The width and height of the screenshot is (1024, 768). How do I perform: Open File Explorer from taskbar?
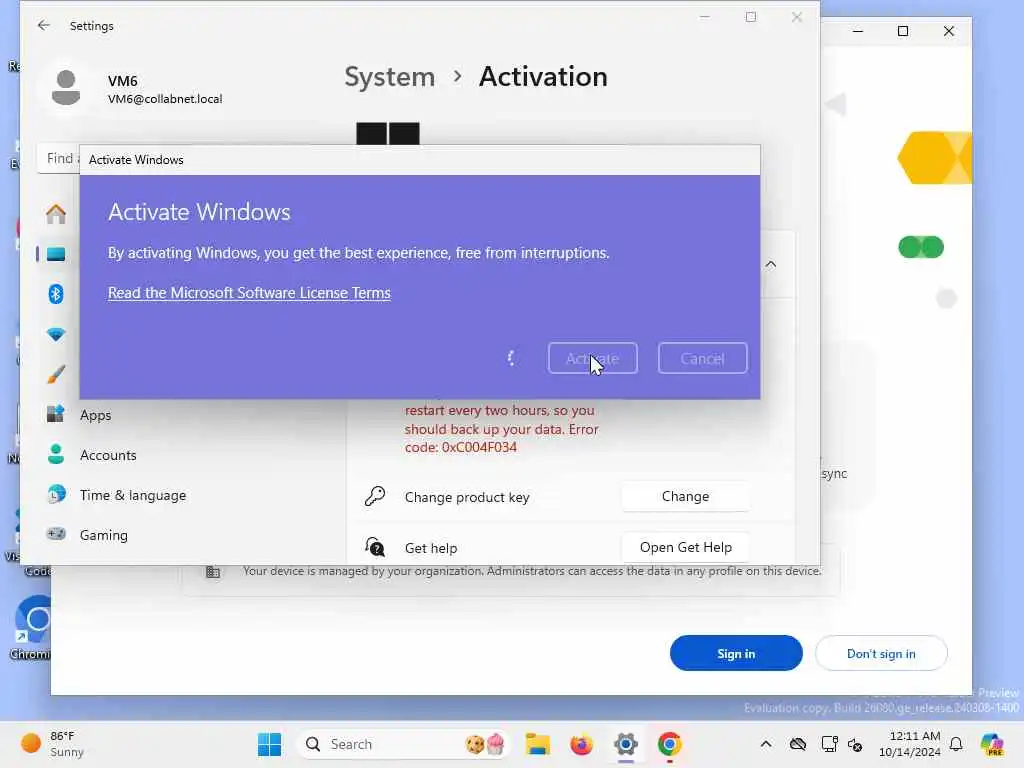click(538, 744)
